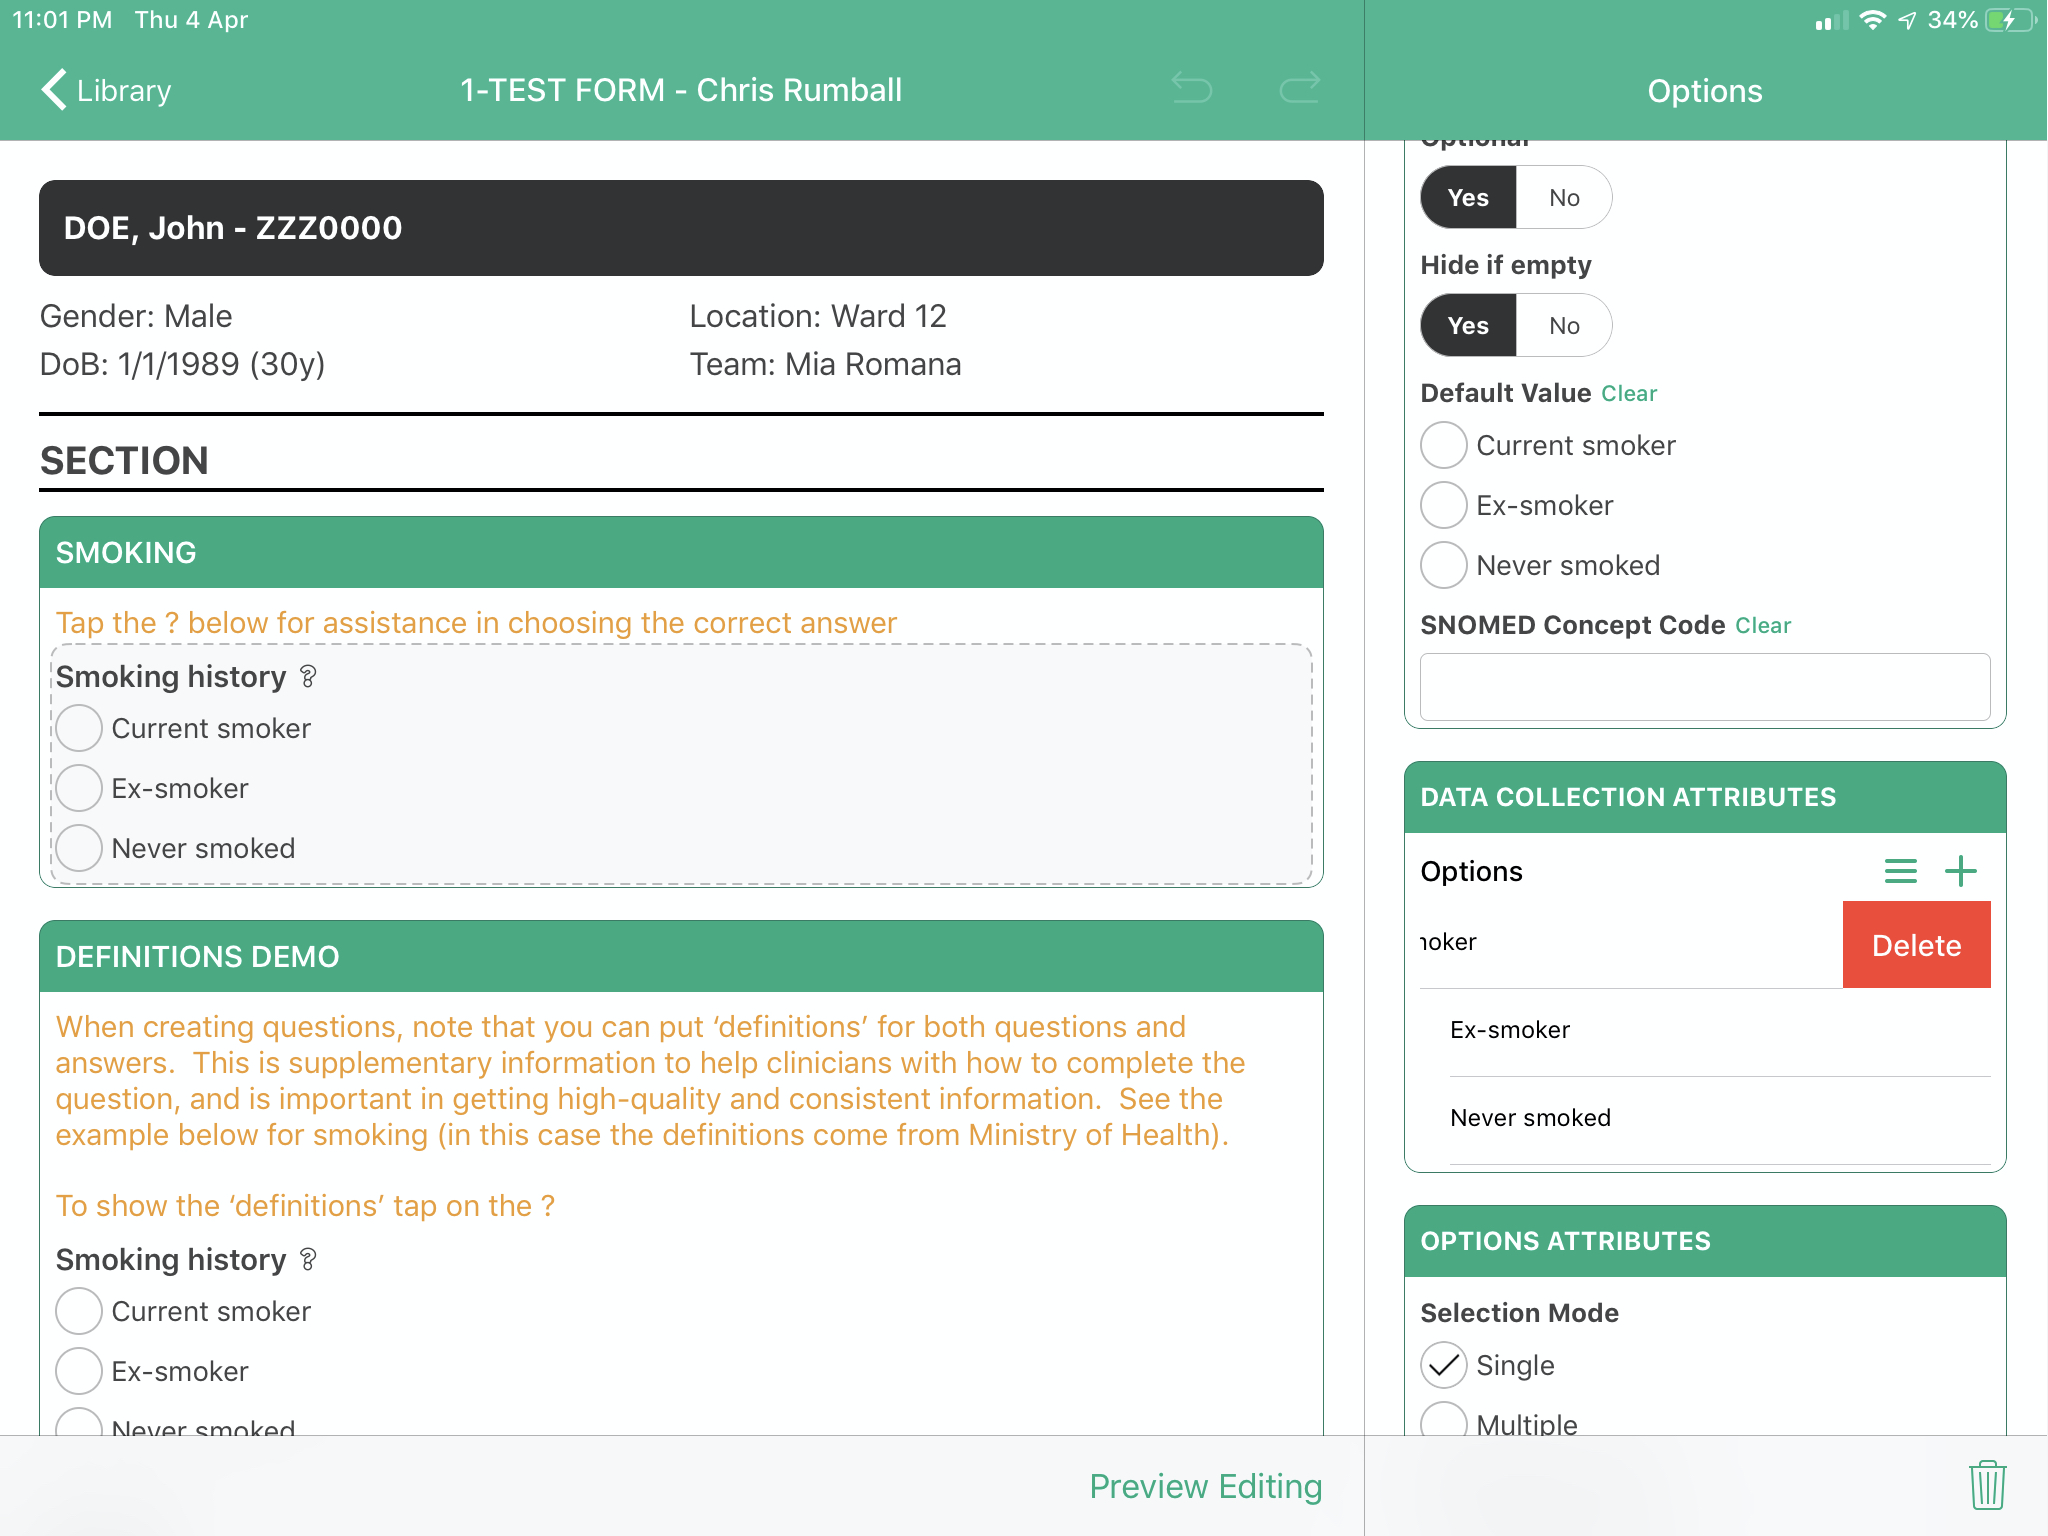Tap the redo arrow icon
Image resolution: width=2048 pixels, height=1536 pixels.
(1299, 89)
